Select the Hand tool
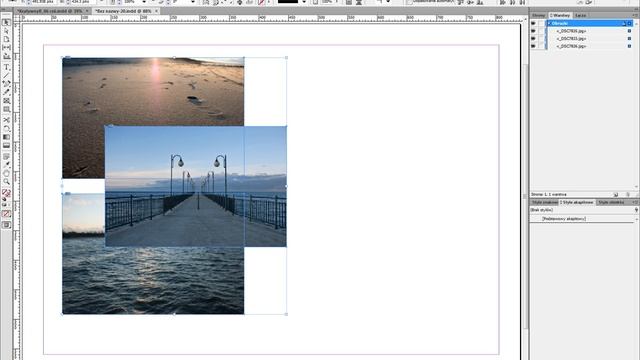The width and height of the screenshot is (640, 360). point(7,173)
